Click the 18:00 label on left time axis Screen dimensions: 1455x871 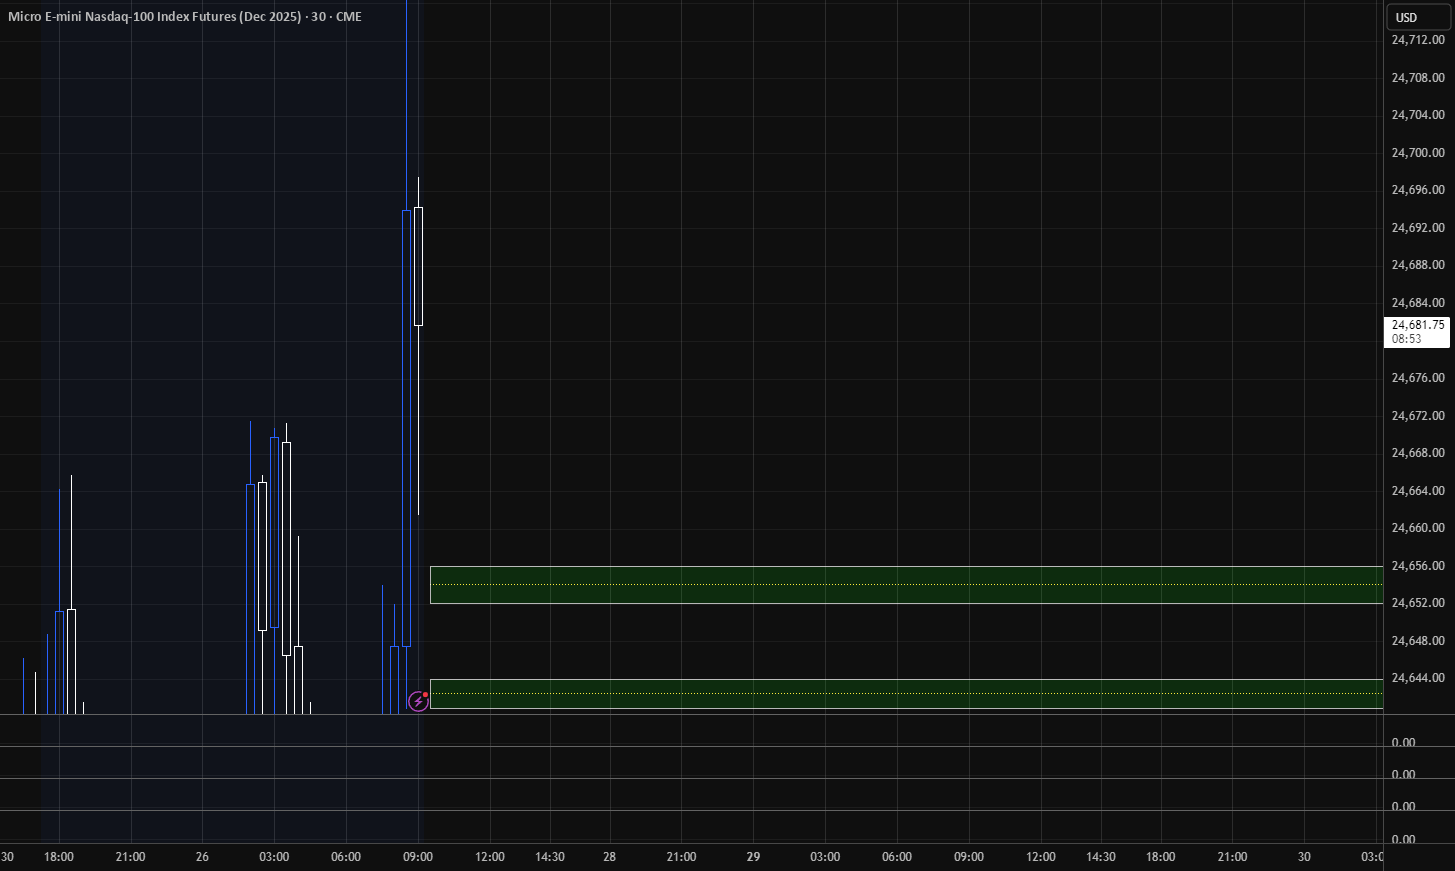(58, 857)
